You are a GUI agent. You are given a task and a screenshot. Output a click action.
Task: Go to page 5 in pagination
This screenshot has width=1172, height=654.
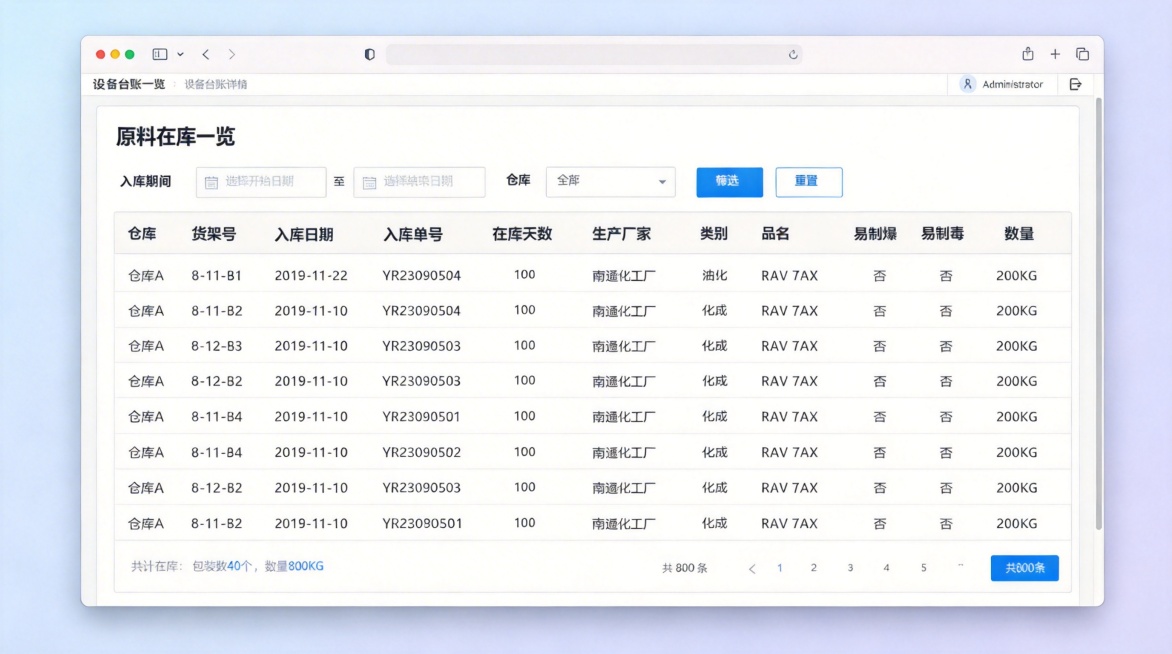[x=924, y=568]
